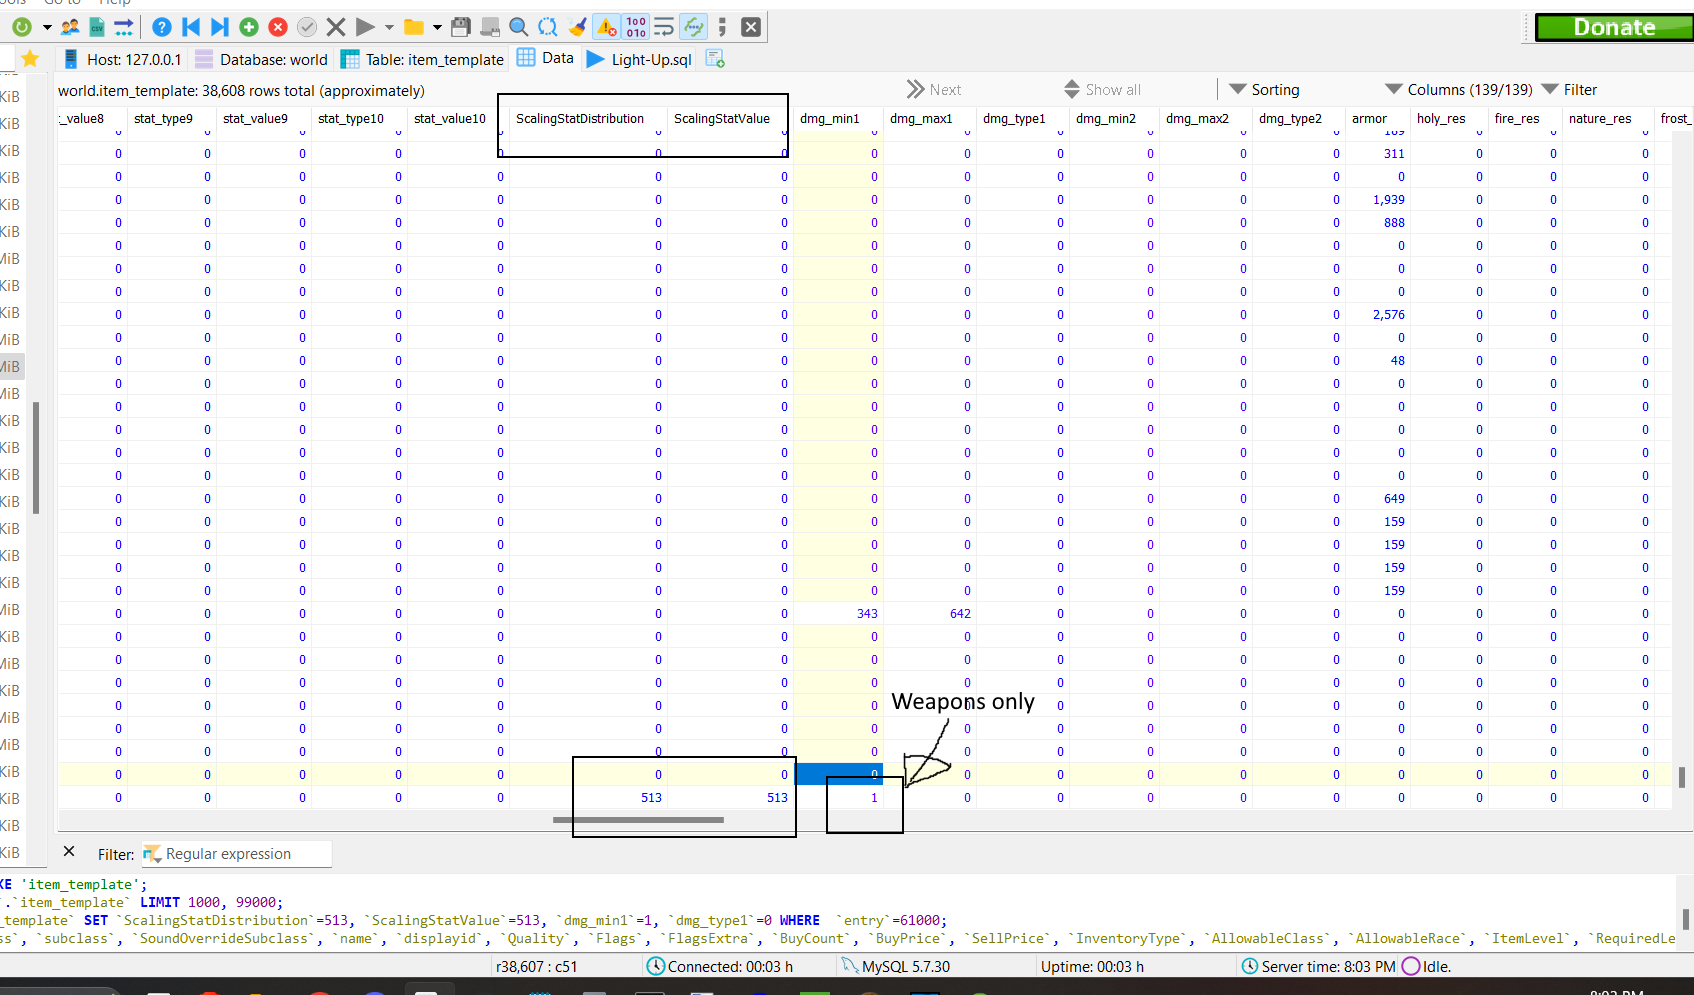Select the ScalingStatDistribution cell with 513
Image resolution: width=1694 pixels, height=995 pixels.
(587, 798)
